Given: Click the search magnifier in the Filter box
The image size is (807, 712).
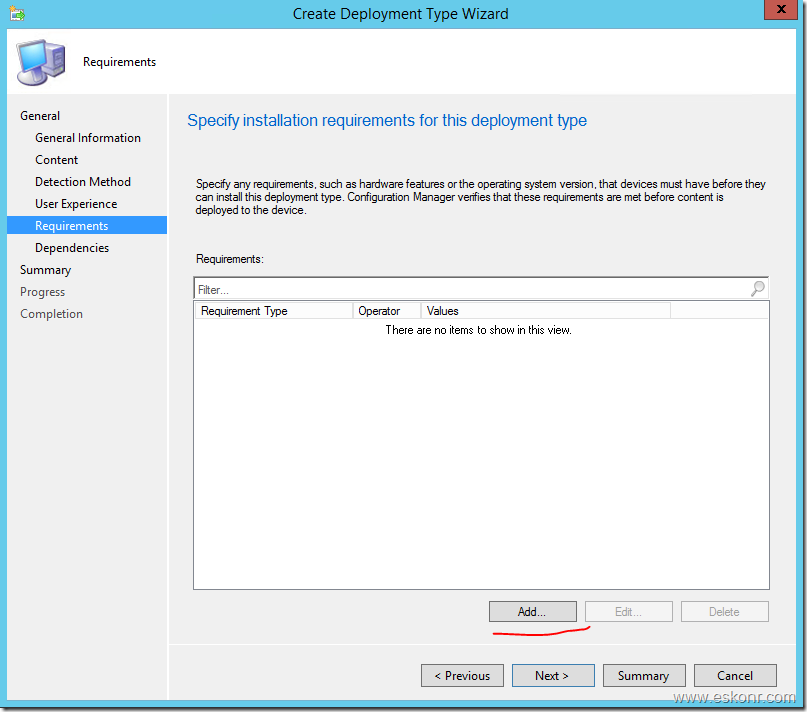Looking at the screenshot, I should click(x=758, y=288).
